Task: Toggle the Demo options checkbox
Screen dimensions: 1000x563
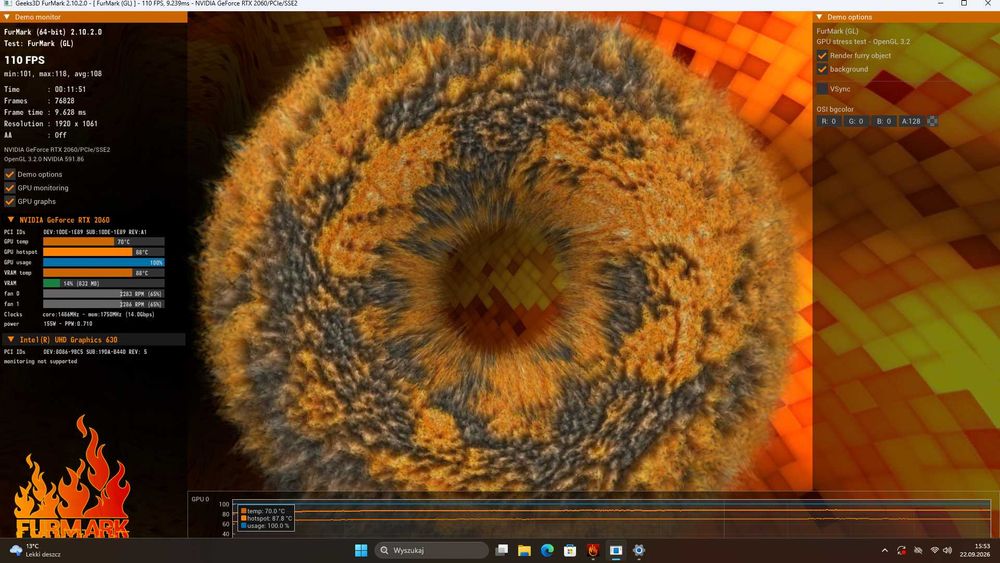Action: [10, 174]
